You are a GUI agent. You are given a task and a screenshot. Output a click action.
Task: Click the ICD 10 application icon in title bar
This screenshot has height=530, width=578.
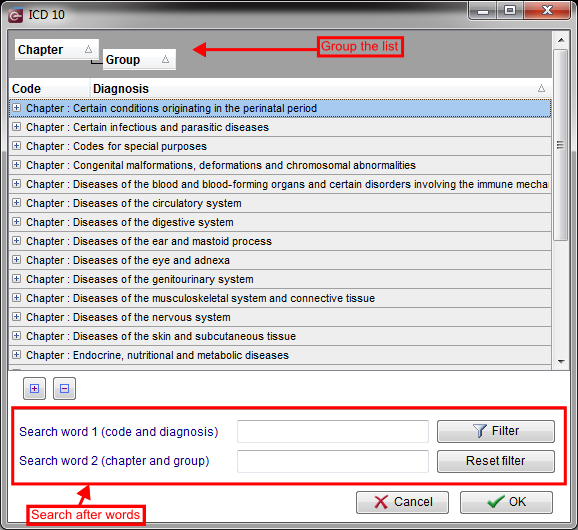[15, 15]
